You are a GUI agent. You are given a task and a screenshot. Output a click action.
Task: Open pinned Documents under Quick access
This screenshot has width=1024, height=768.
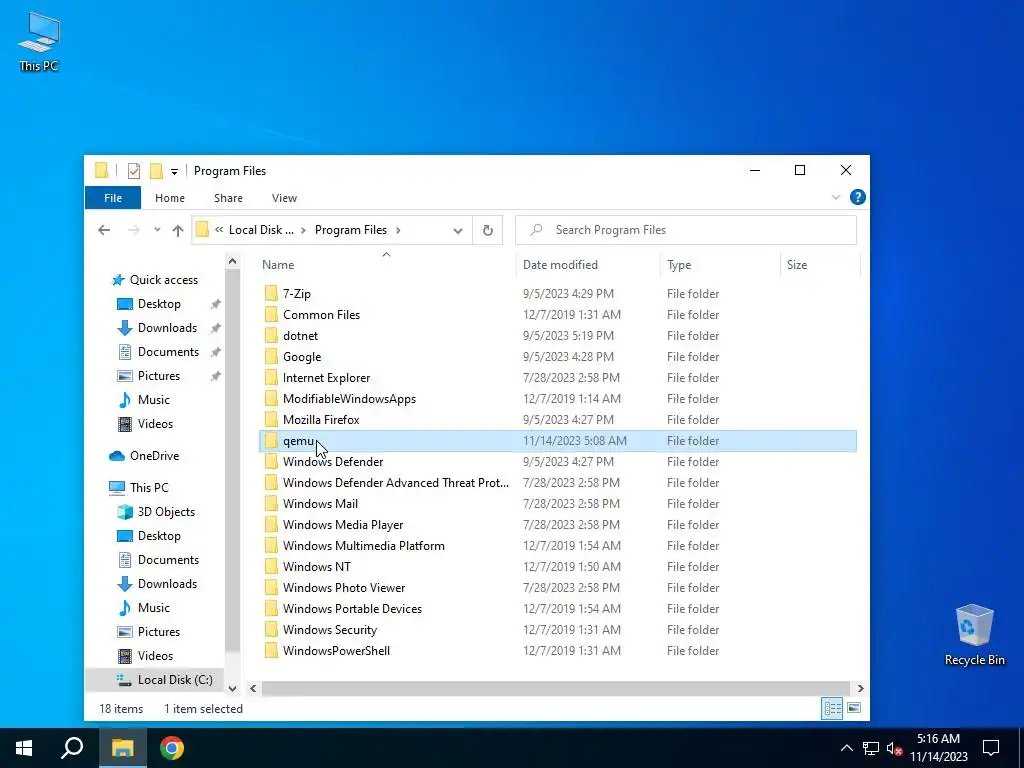(x=168, y=351)
